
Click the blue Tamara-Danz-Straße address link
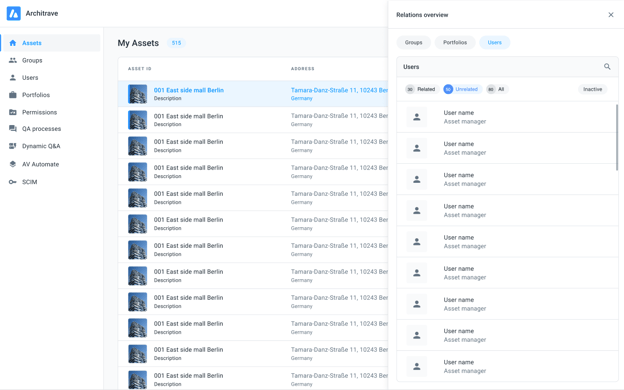tap(339, 90)
